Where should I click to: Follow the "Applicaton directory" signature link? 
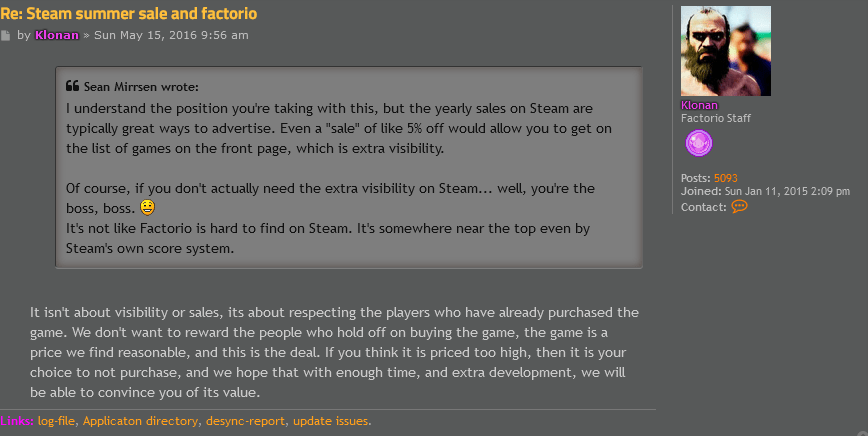140,421
